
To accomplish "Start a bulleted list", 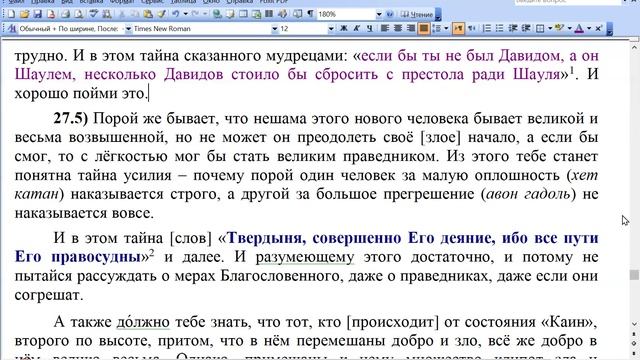I will pos(500,29).
